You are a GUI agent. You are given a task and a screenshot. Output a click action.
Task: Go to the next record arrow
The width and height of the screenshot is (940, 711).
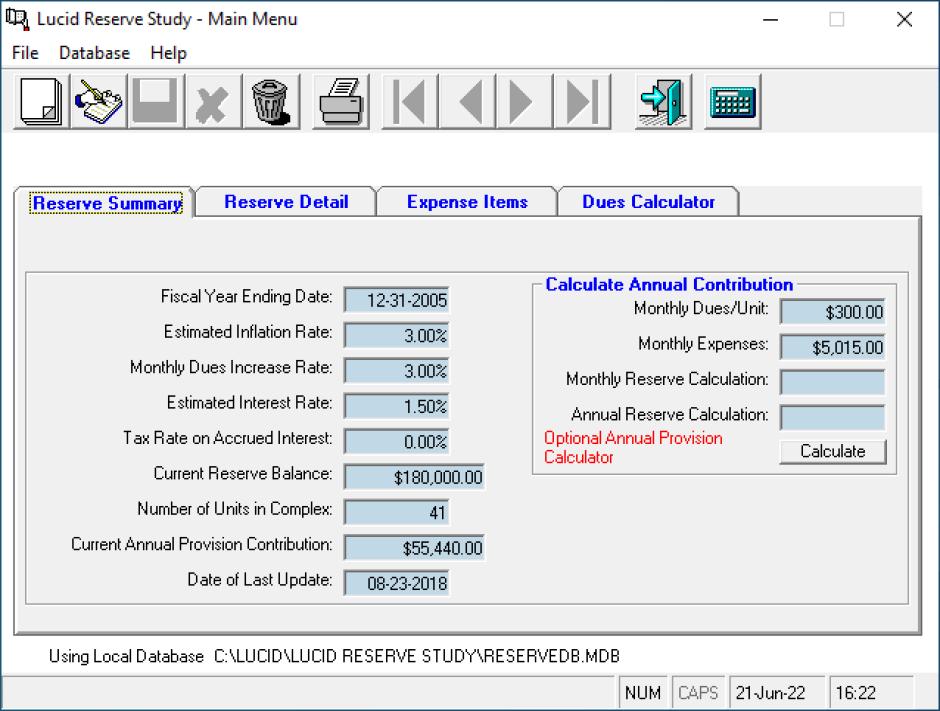(x=525, y=101)
